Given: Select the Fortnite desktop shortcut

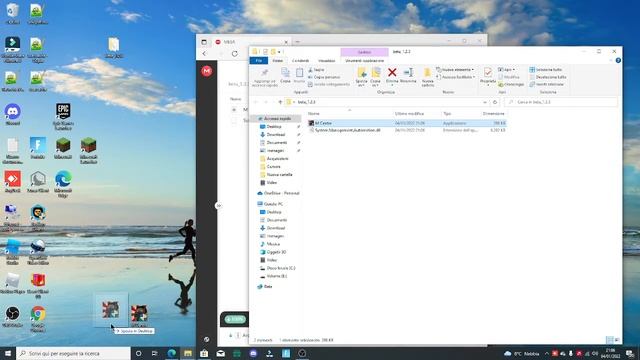Looking at the screenshot, I should click(x=38, y=148).
